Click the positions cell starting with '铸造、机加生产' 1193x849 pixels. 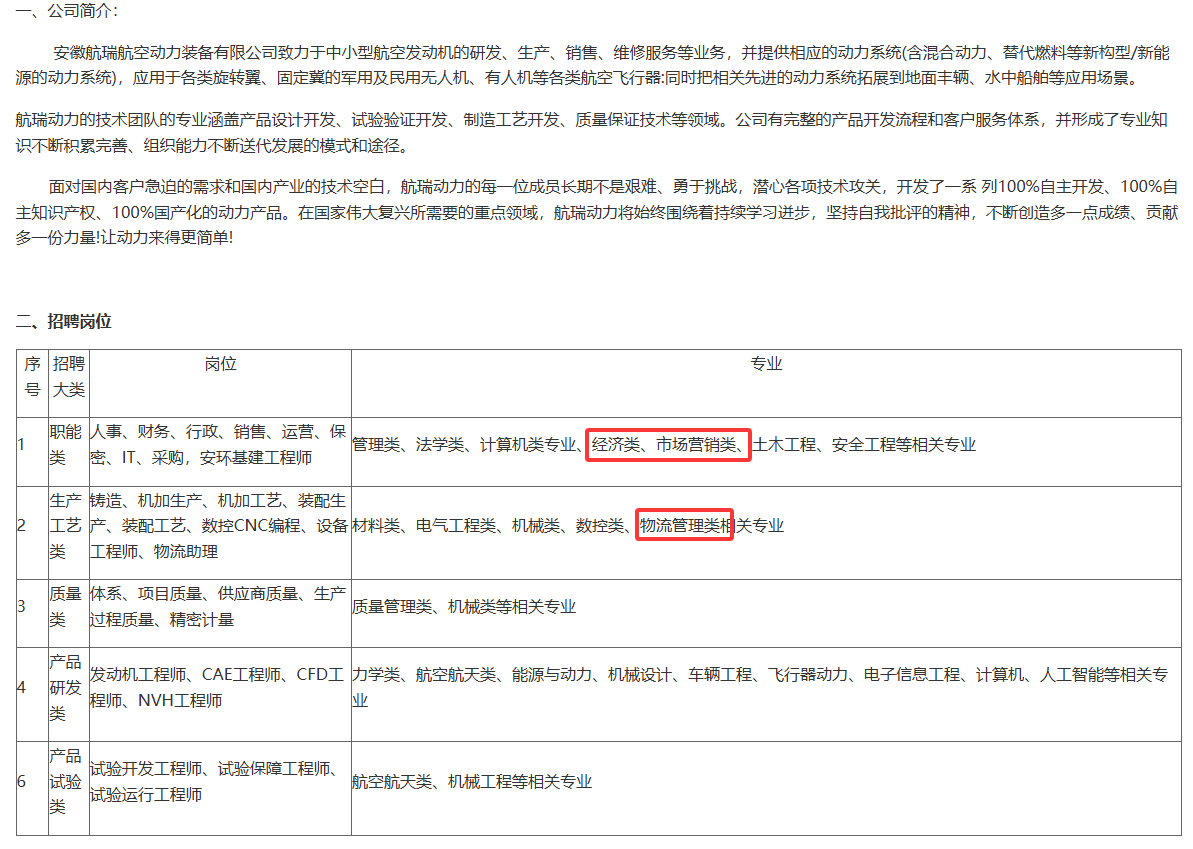click(218, 526)
